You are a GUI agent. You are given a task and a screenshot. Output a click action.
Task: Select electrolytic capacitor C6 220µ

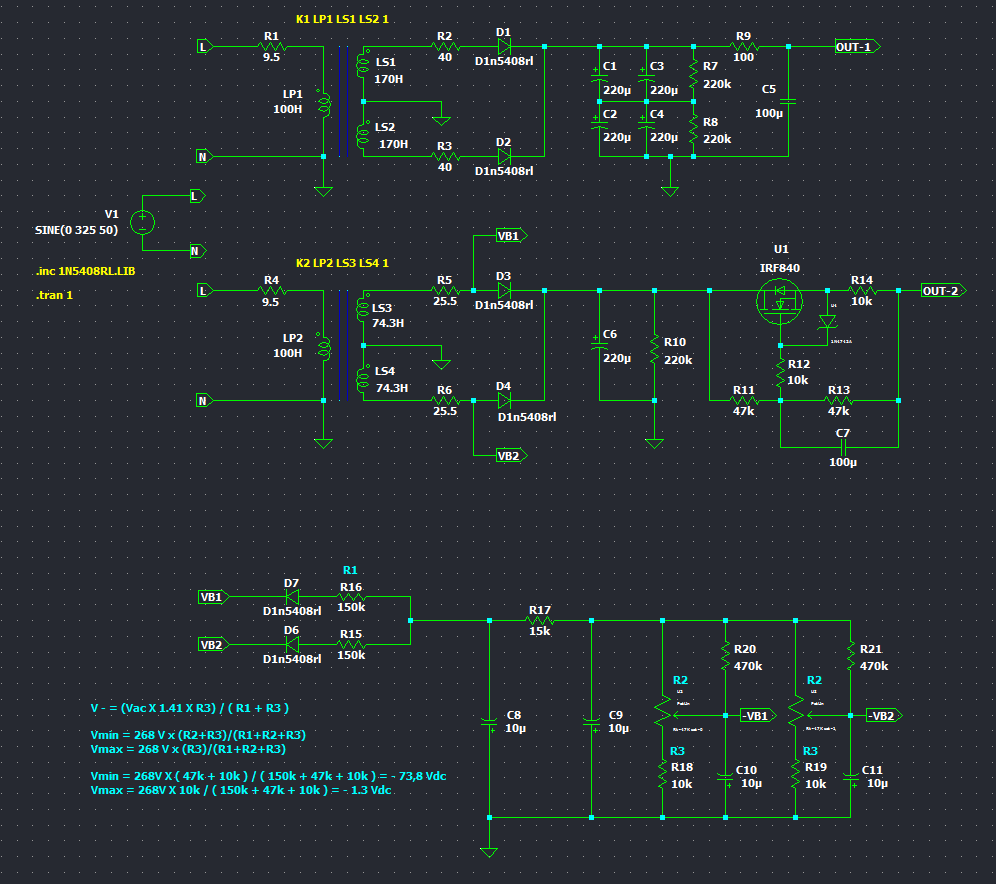pos(600,350)
